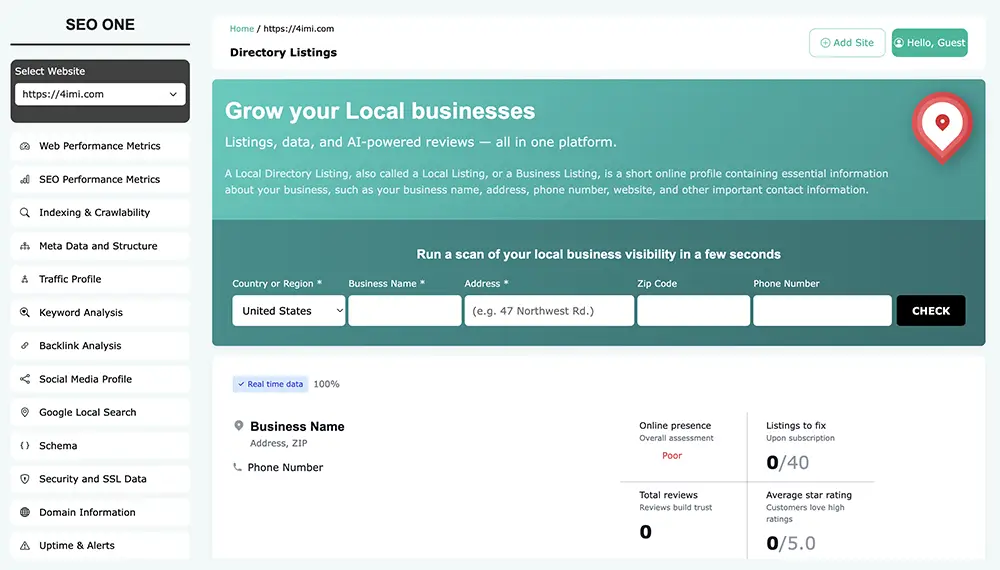Viewport: 1000px width, 570px height.
Task: Click the Meta Data and Structure icon
Action: coord(25,246)
